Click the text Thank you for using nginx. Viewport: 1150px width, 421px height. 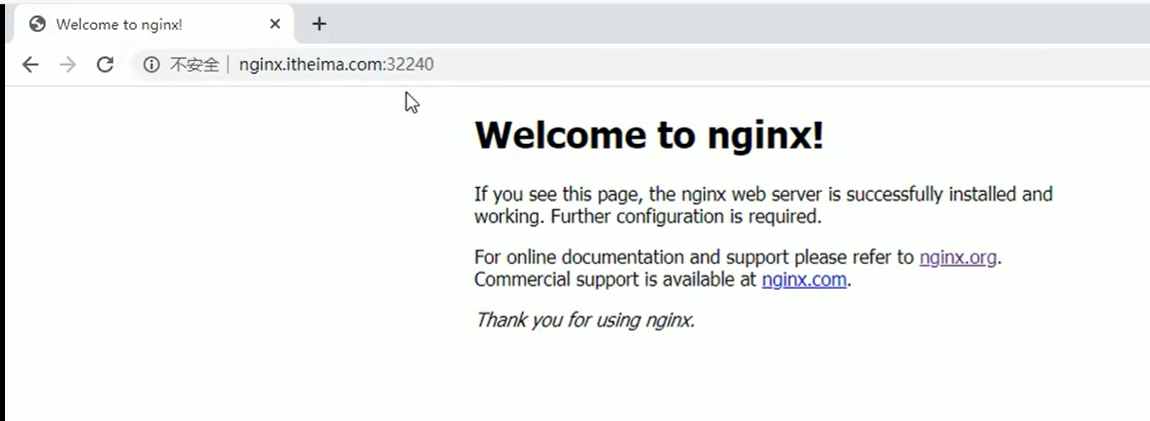[585, 320]
